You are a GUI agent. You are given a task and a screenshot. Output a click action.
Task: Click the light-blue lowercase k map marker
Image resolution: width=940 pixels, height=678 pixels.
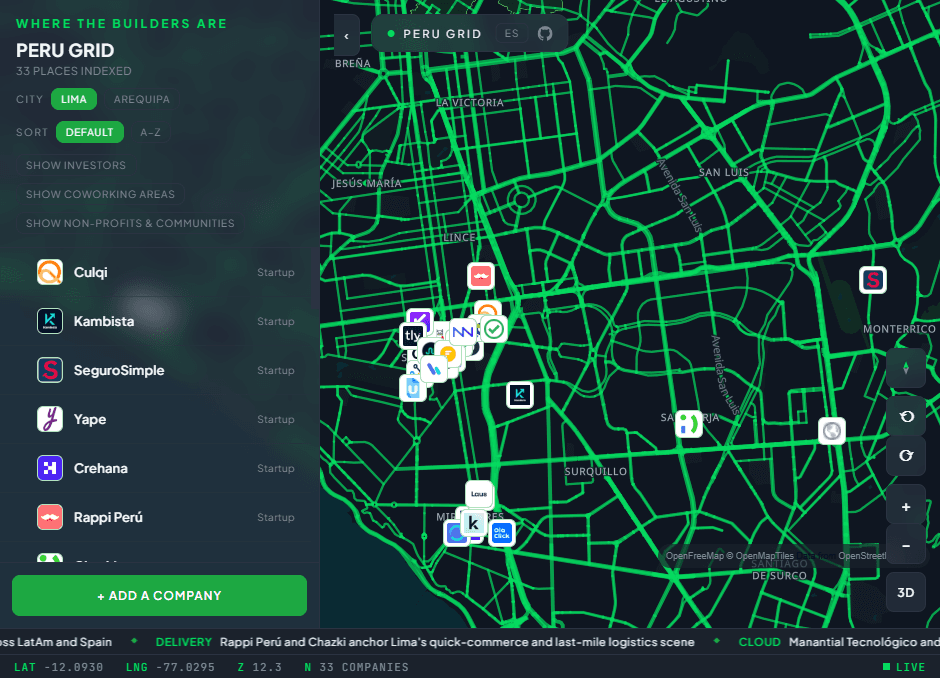[x=473, y=523]
